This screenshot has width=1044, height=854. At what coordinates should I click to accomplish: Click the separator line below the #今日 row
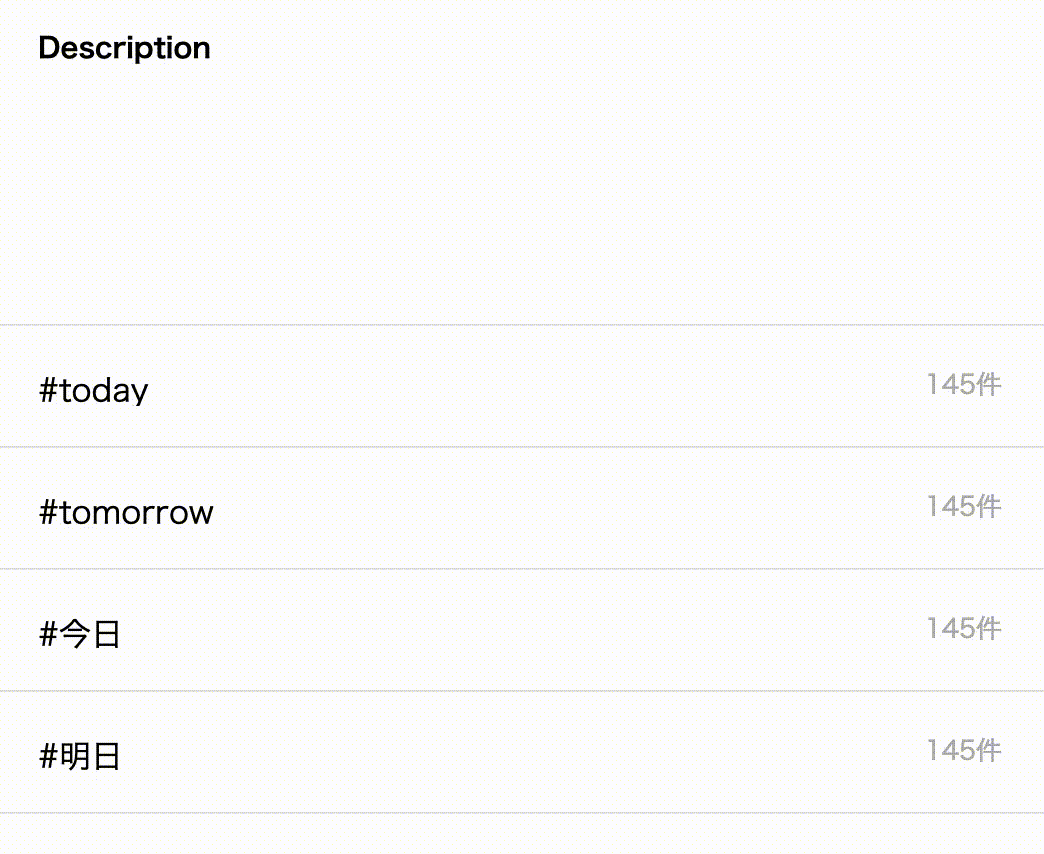point(520,690)
